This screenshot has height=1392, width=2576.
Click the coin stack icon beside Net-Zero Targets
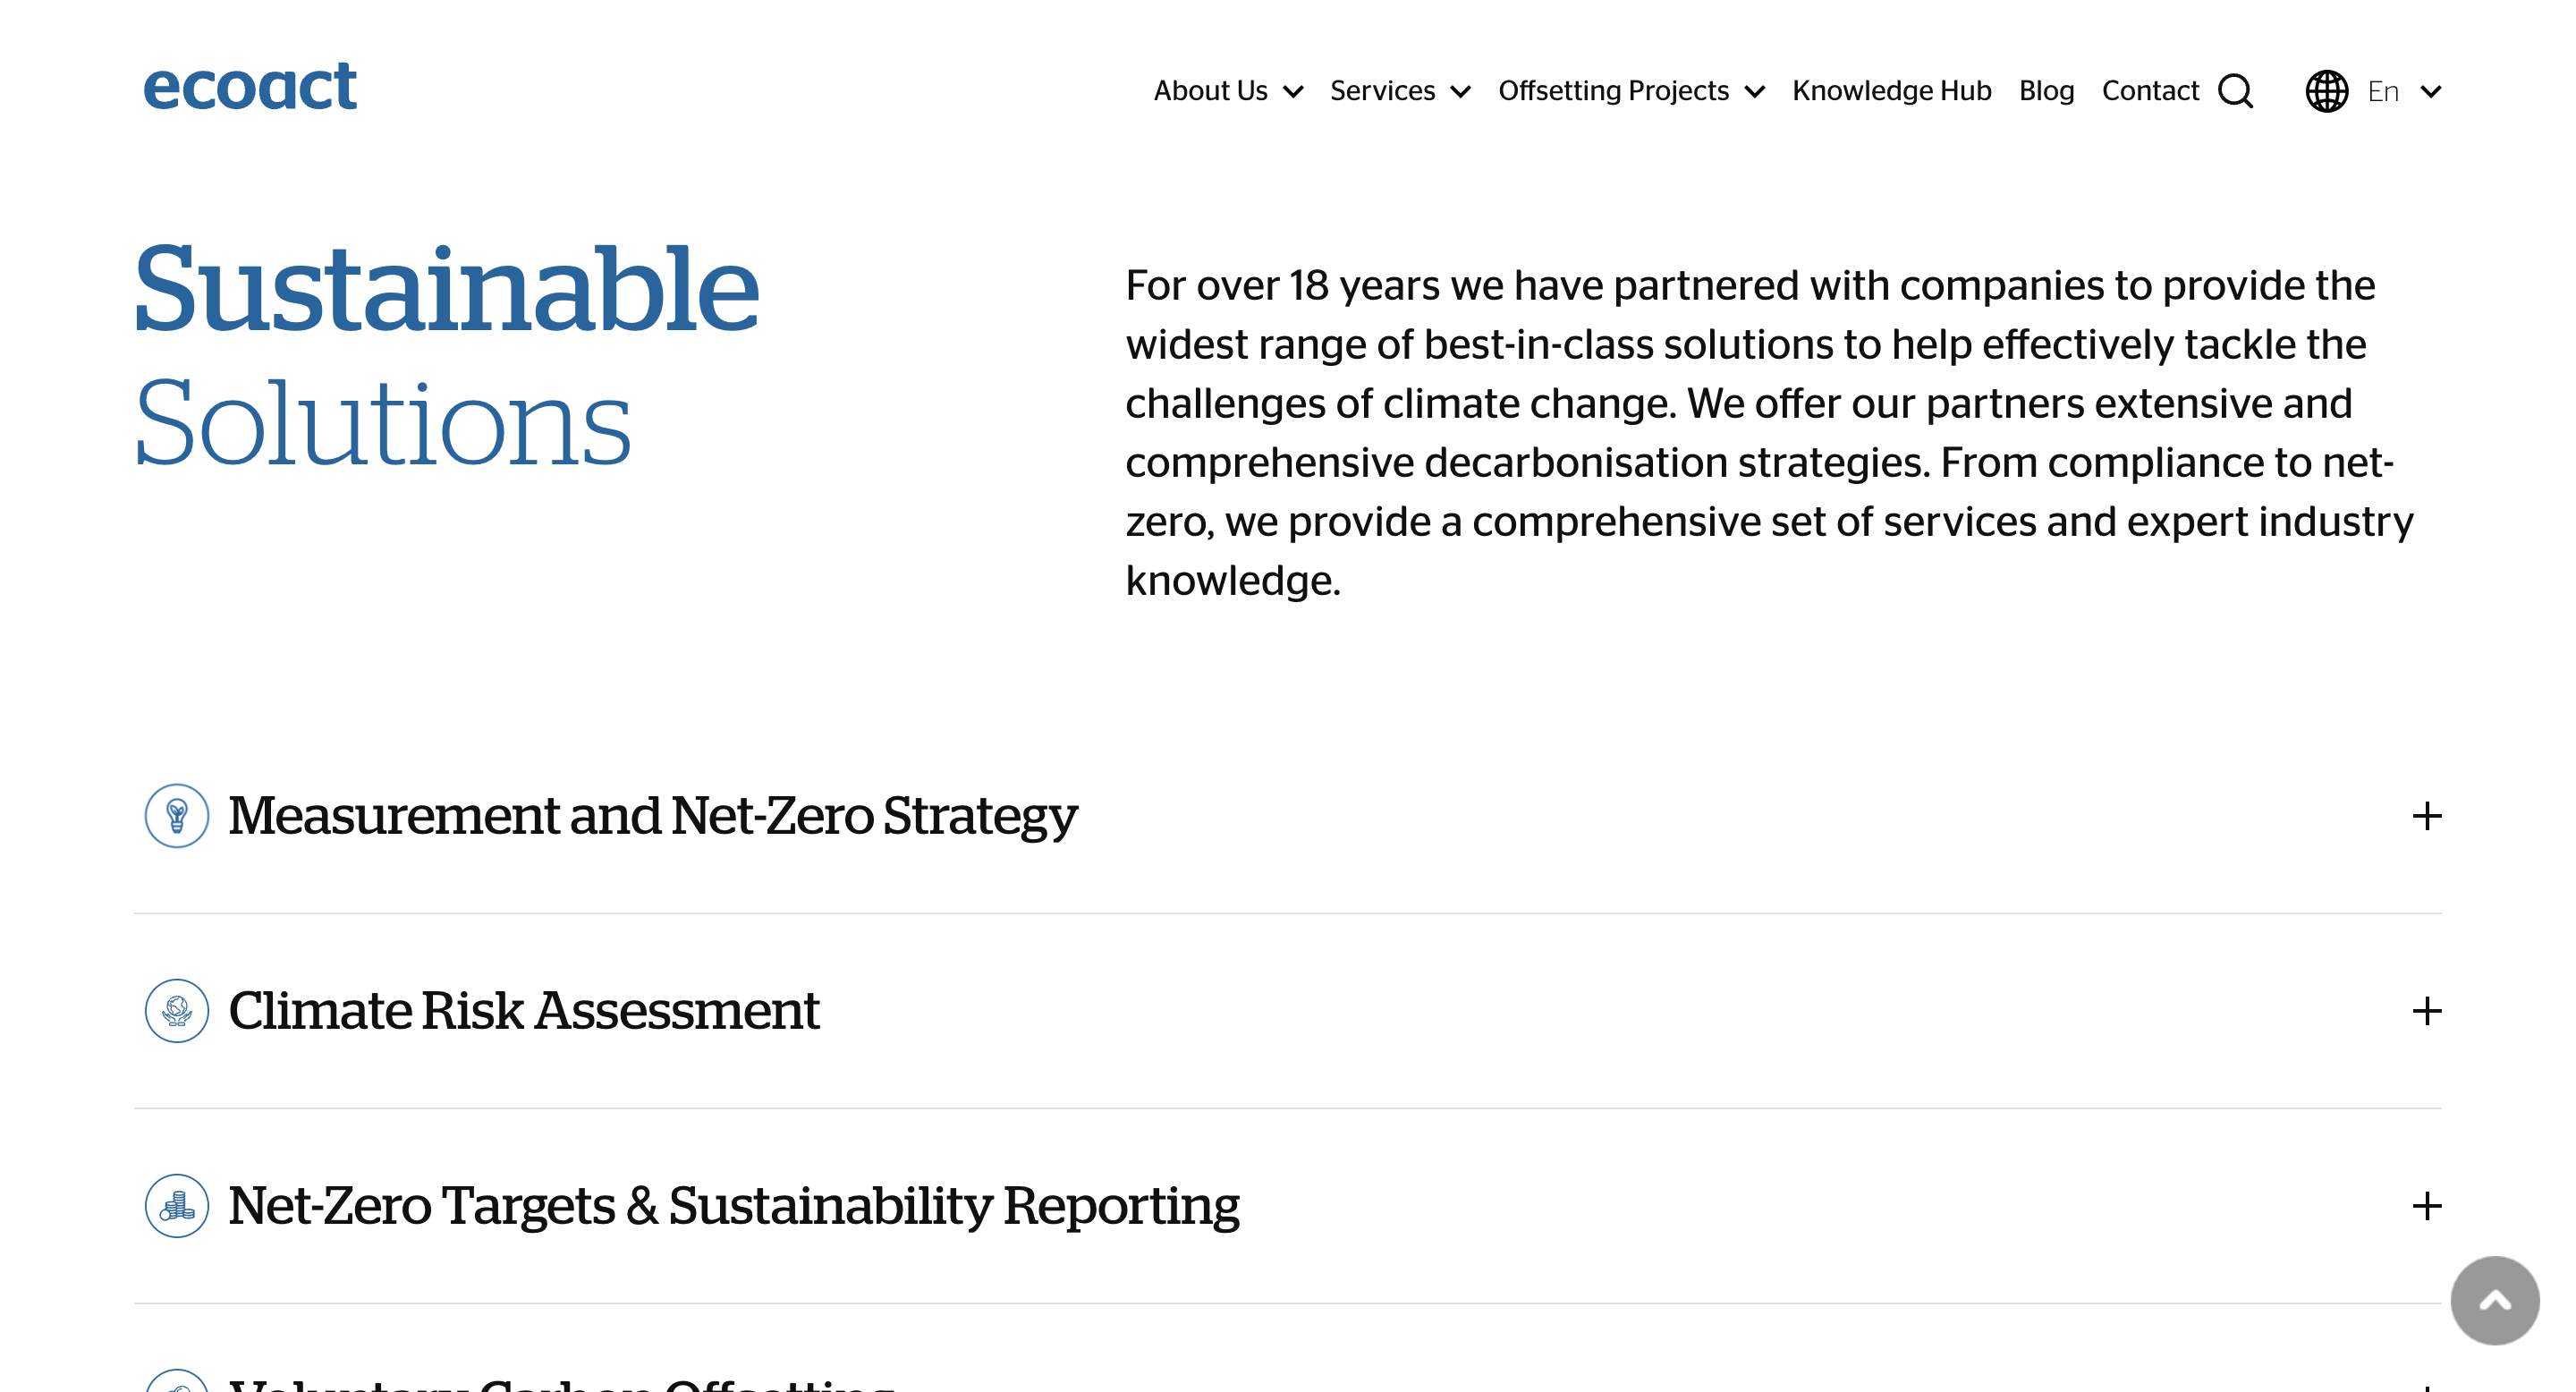click(x=177, y=1206)
